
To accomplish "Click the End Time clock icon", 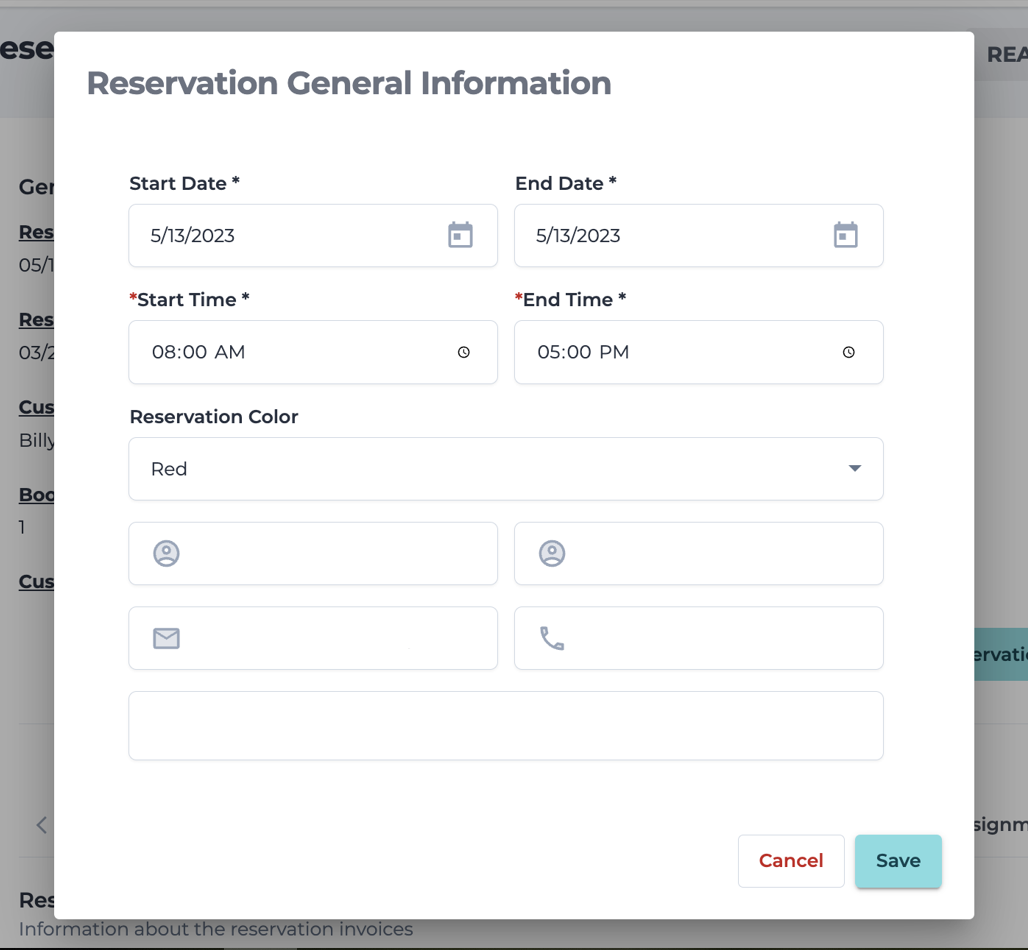I will pos(849,352).
